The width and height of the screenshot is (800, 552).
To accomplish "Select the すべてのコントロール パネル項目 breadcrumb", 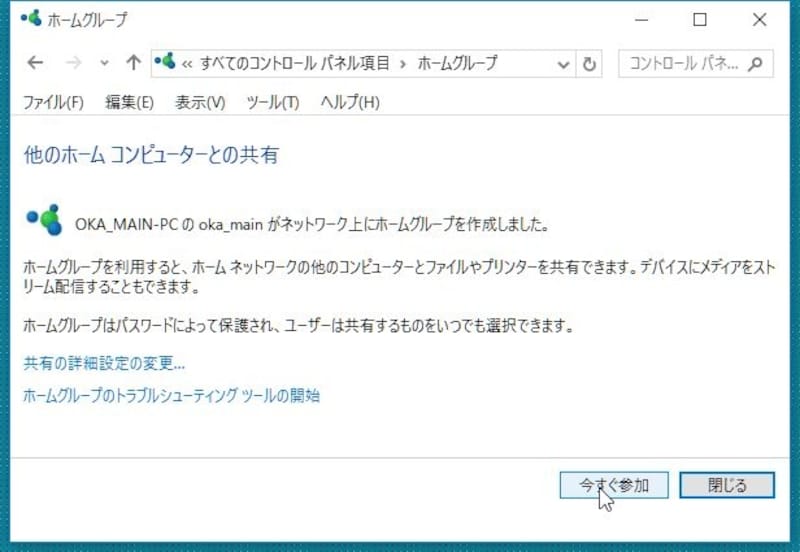I will pyautogui.click(x=294, y=63).
